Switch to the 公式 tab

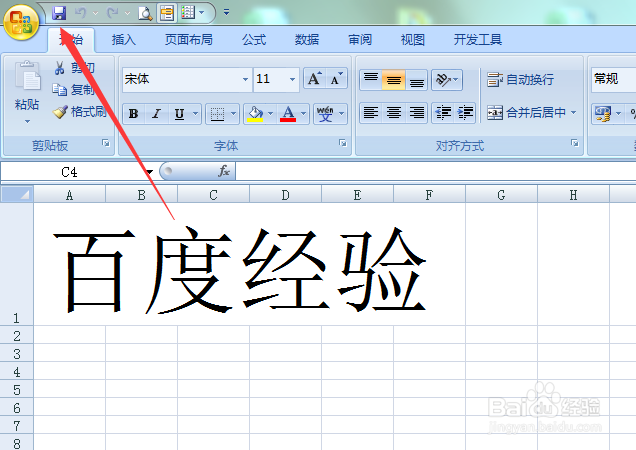coord(254,39)
